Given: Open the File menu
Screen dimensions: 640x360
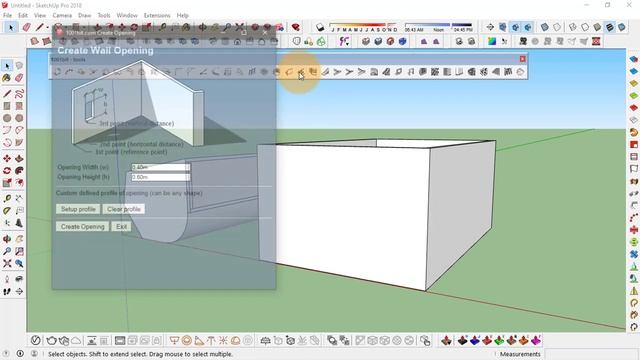Looking at the screenshot, I should [x=7, y=16].
